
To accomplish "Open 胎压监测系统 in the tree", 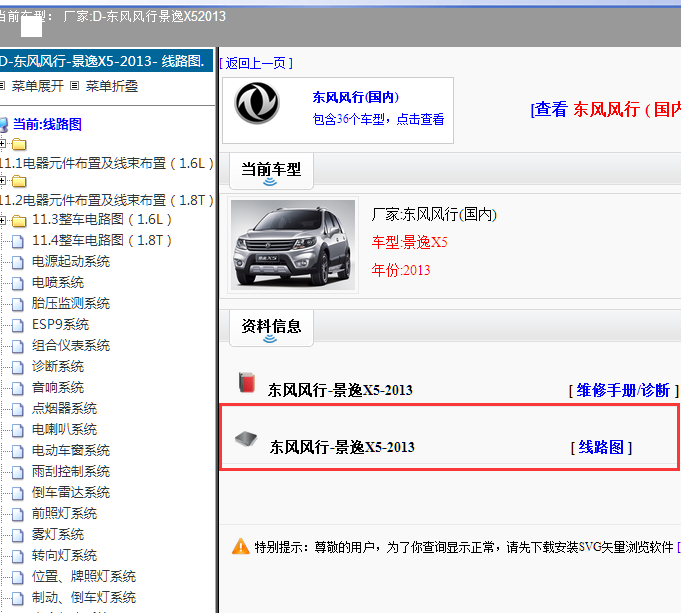I will click(x=70, y=304).
